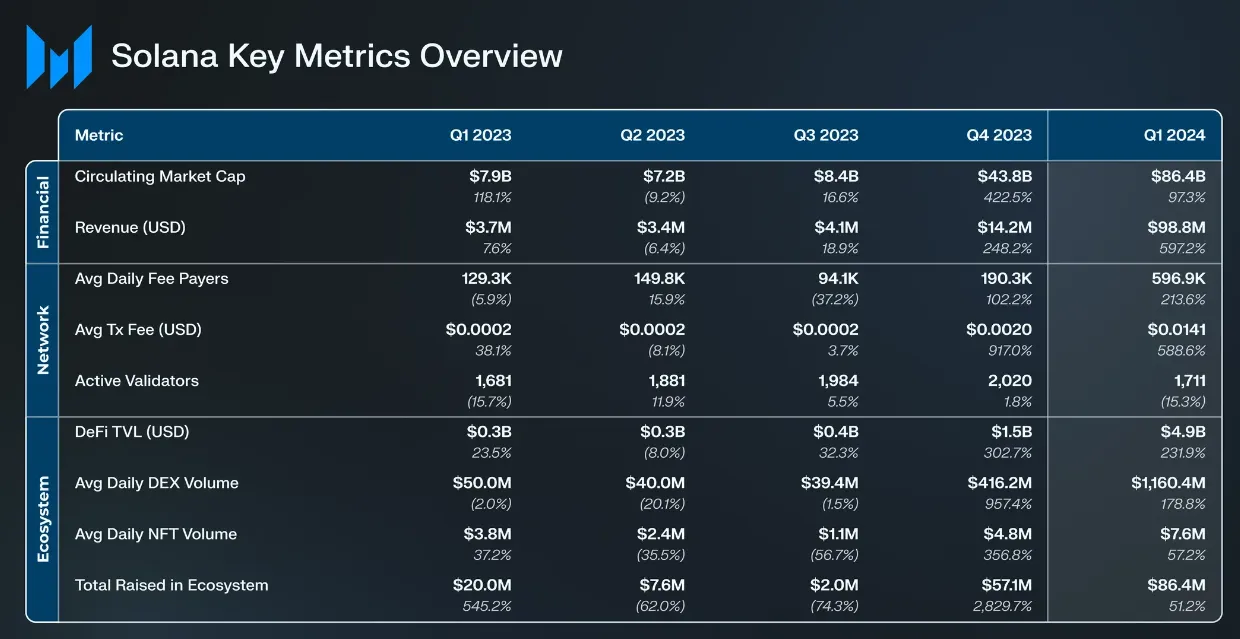Click the Financial section side label

click(42, 212)
